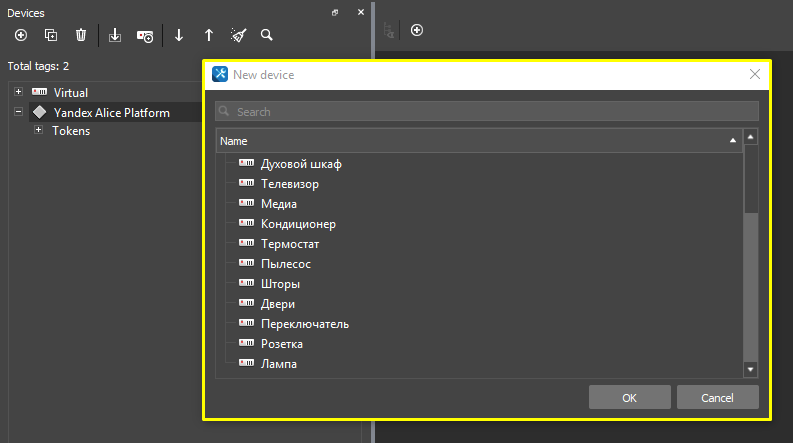Image resolution: width=793 pixels, height=443 pixels.
Task: Expand the Tokens tree node
Action: pos(39,130)
